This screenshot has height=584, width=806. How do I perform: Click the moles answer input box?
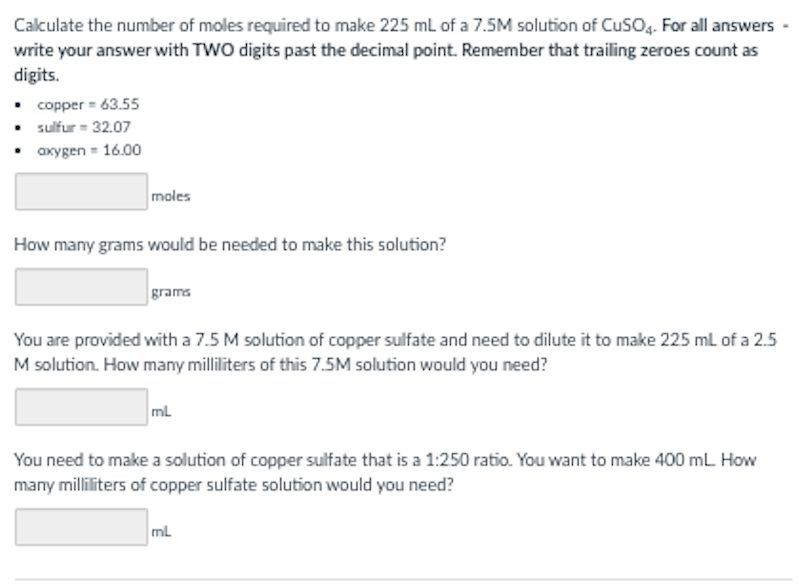point(80,190)
